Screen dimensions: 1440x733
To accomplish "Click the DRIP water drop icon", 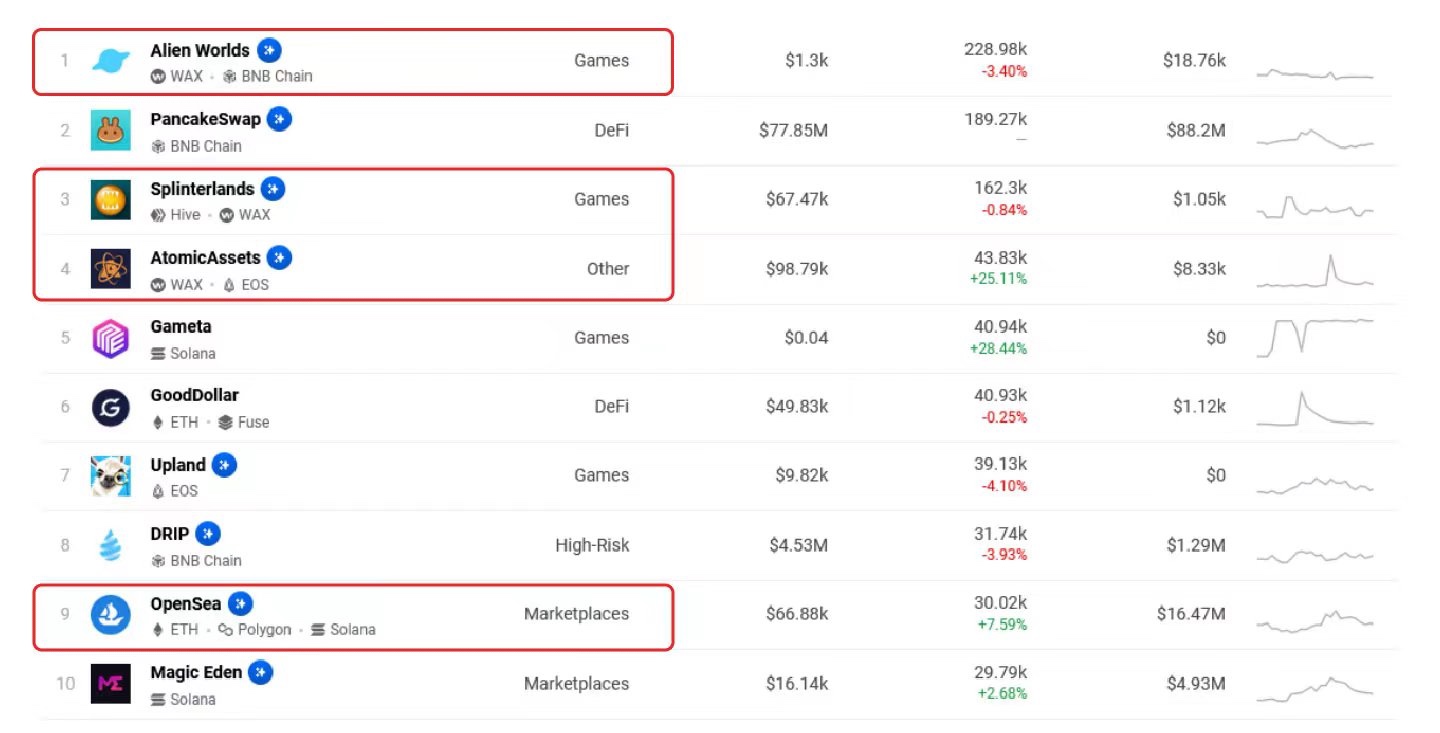I will [x=110, y=545].
